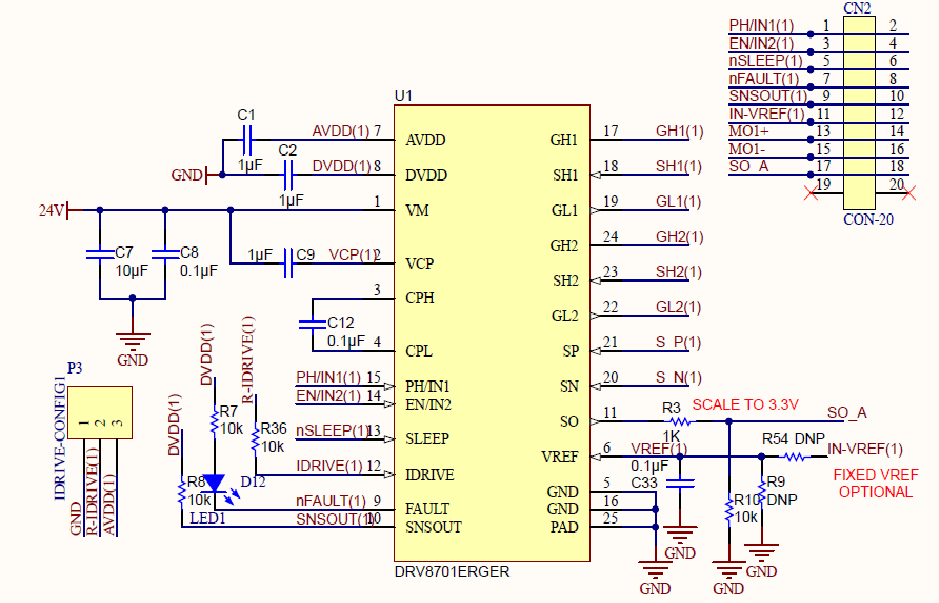Click the CON-20 label under CN2
Screen dimensions: 939x603
868,219
